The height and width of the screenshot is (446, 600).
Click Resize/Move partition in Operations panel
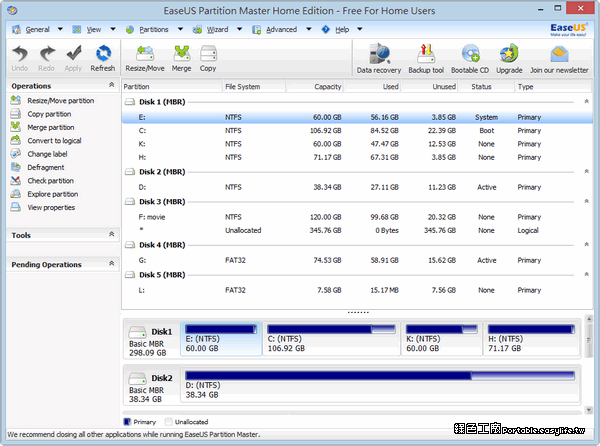[x=60, y=101]
